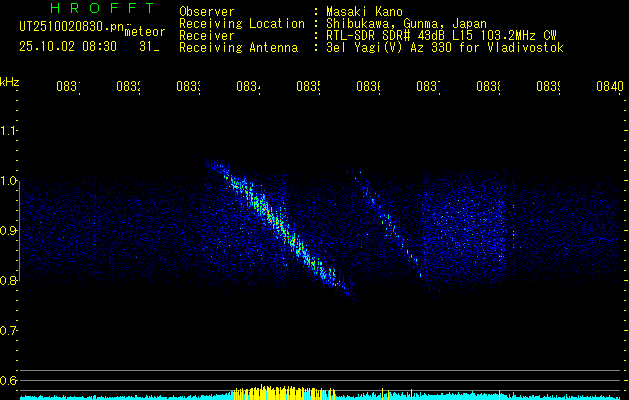Click RTL-SDR receiver description line
The width and height of the screenshot is (629, 400).
[x=441, y=36]
